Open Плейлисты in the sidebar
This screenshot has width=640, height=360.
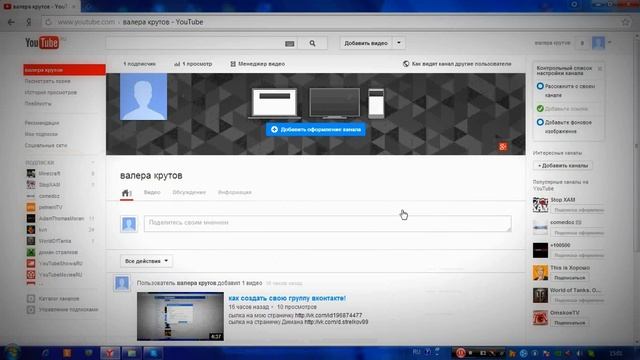38,104
